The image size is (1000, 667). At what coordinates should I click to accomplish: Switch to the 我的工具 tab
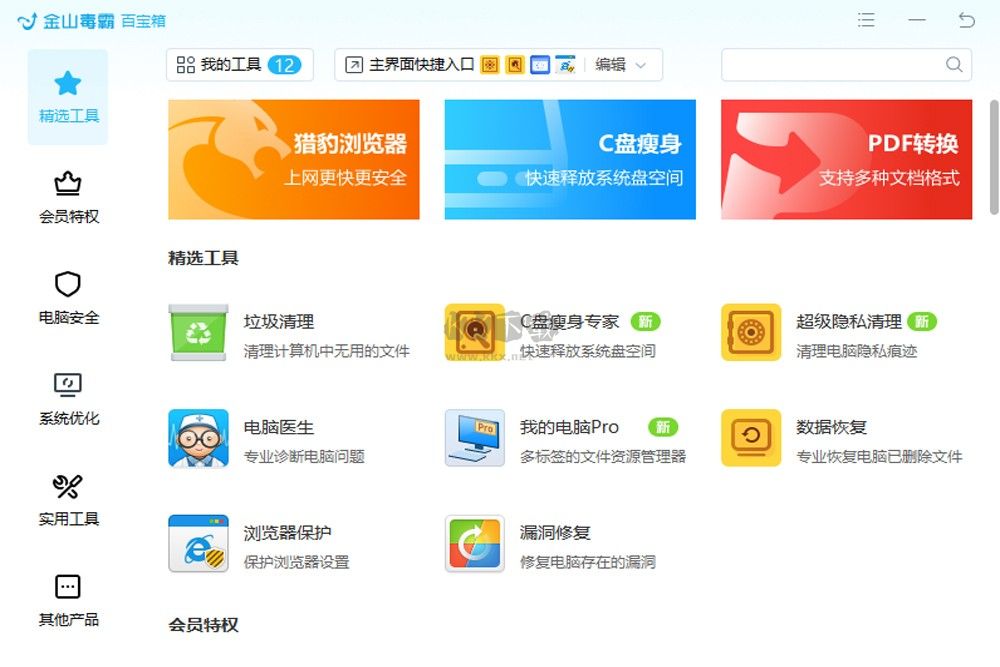[x=240, y=64]
